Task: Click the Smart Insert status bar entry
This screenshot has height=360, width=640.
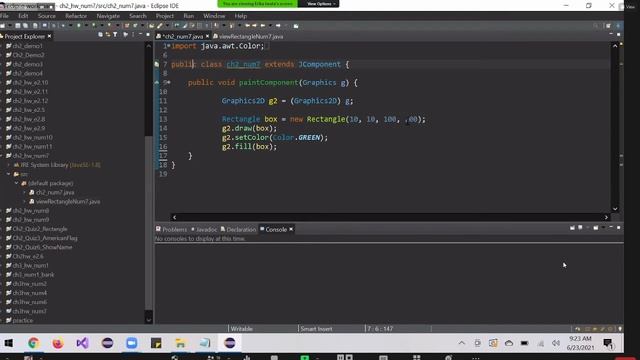Action: [x=316, y=329]
